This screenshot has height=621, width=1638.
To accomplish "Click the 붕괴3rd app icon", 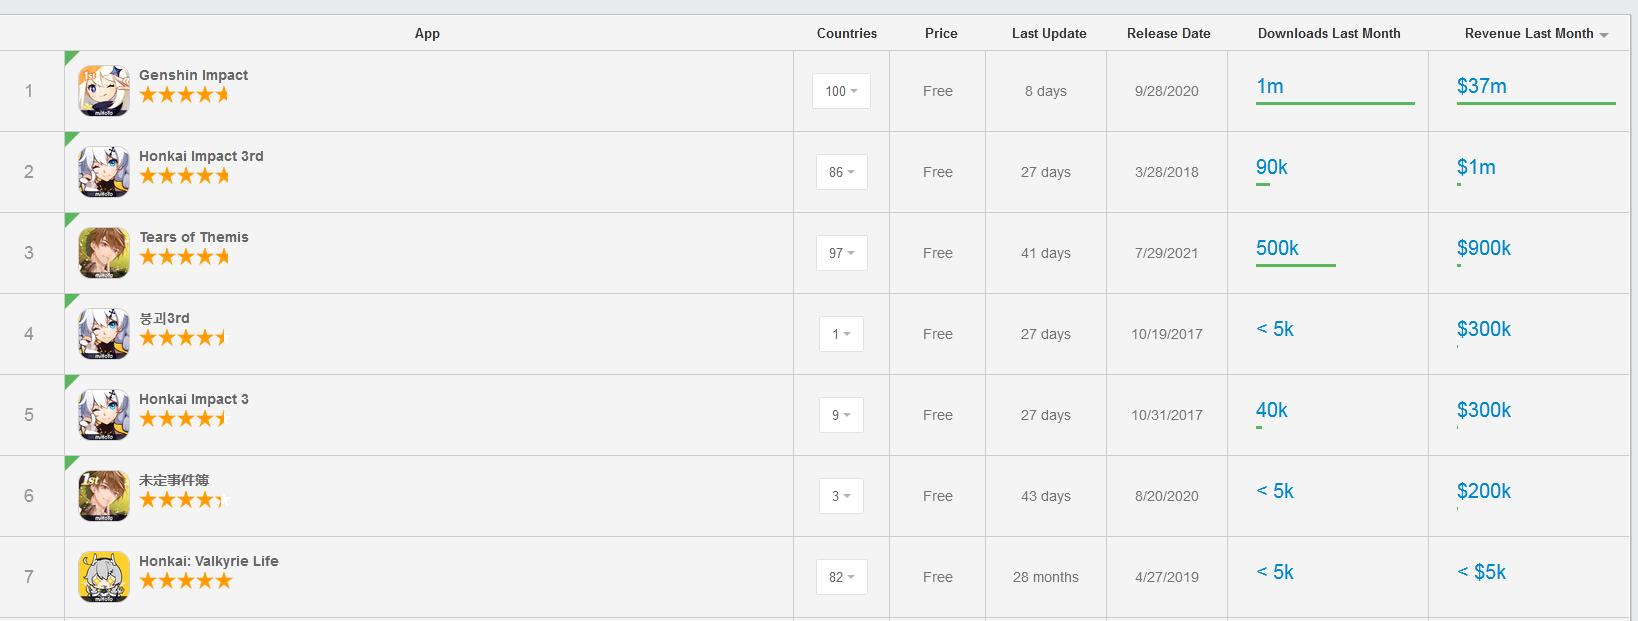I will [104, 334].
